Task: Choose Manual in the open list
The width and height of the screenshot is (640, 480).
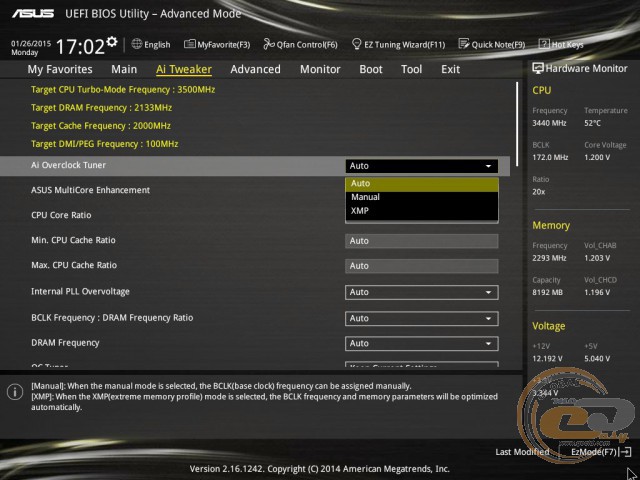Action: [x=422, y=197]
